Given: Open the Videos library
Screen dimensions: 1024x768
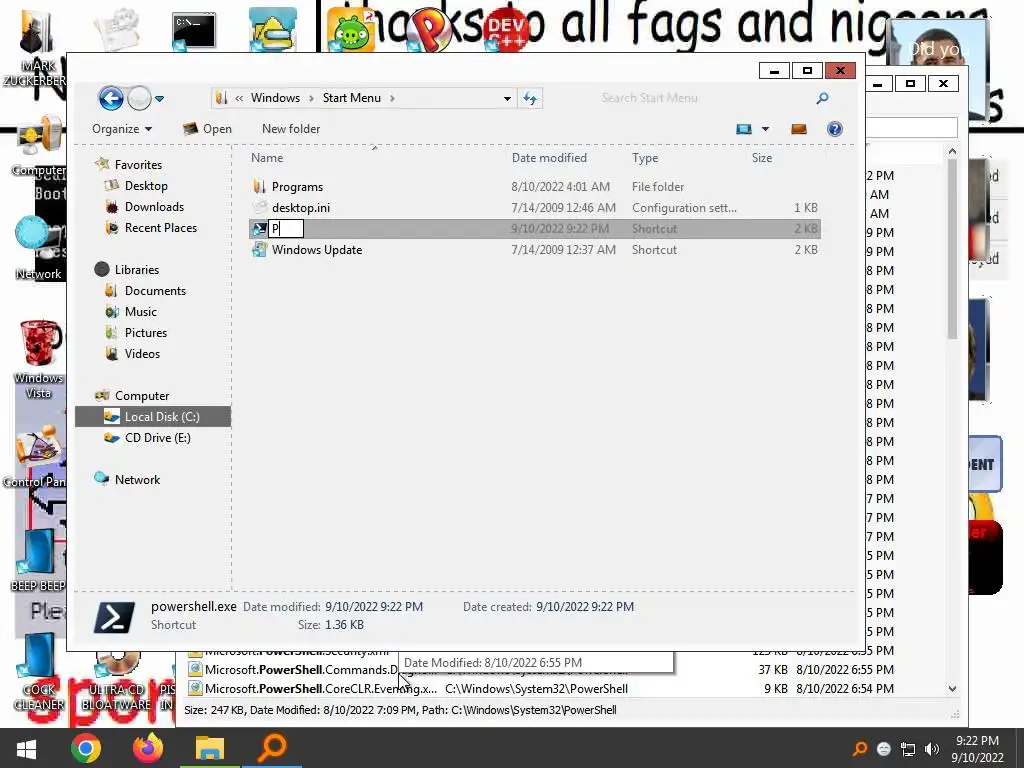Looking at the screenshot, I should tap(142, 353).
